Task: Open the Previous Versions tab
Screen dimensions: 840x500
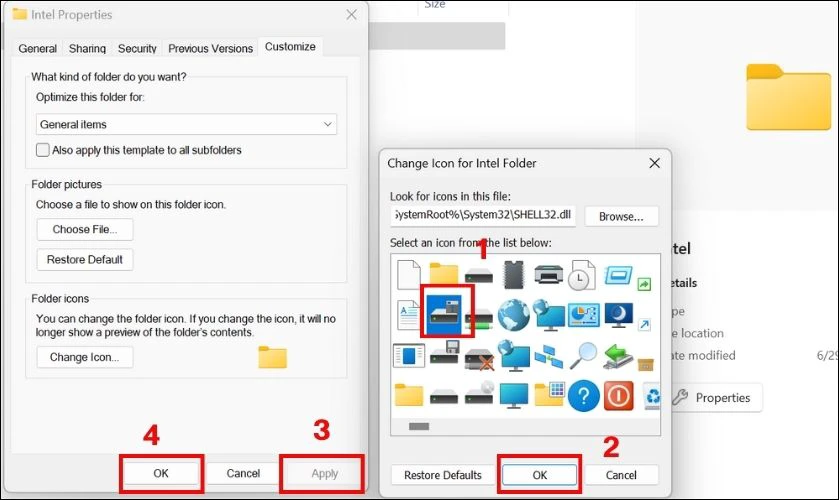Action: (x=211, y=48)
